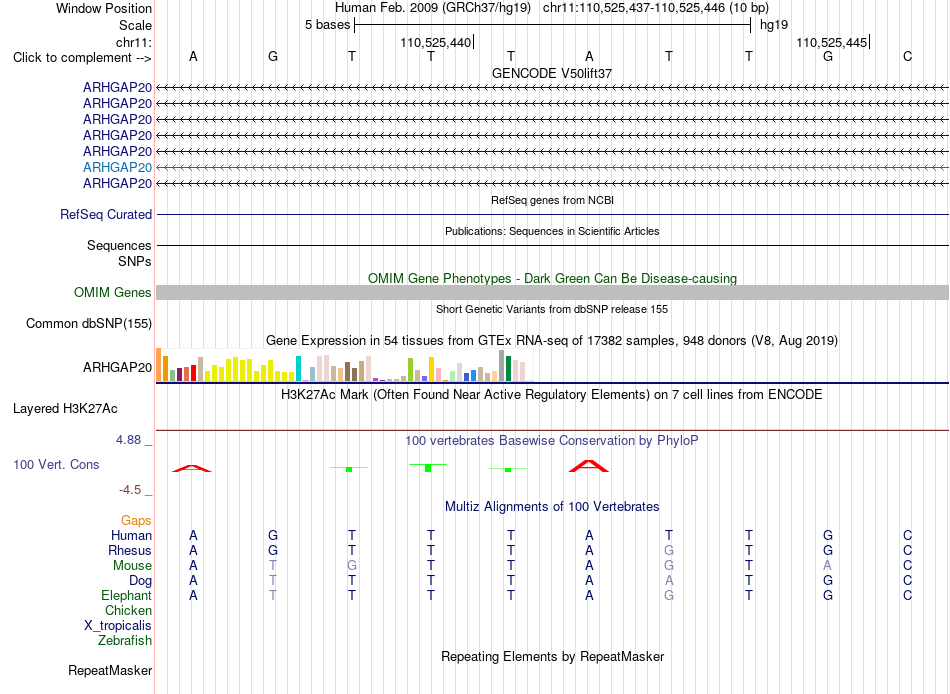Select the X_tropicalis alignment row label
950x694 pixels.
[x=118, y=626]
